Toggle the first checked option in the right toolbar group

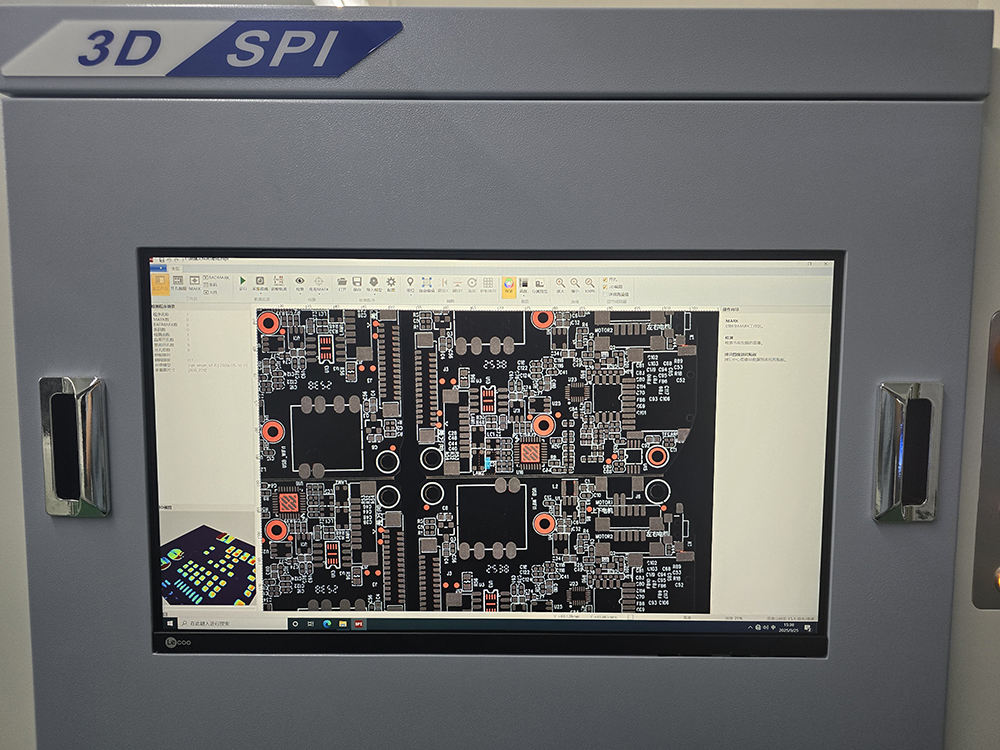[x=604, y=281]
